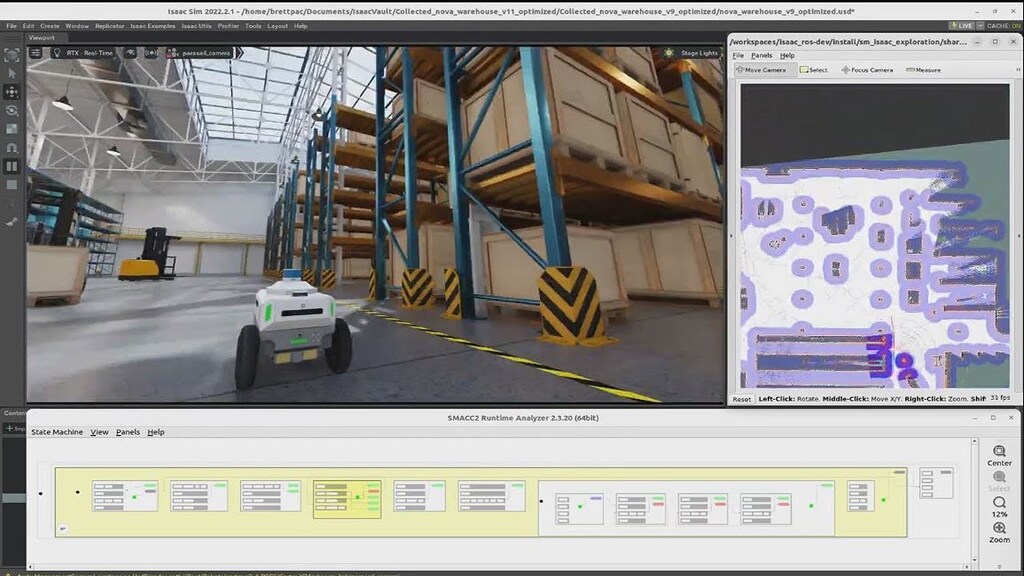Open the viewport settings hamburger icon
Screen dimensions: 1024x576
tap(34, 53)
